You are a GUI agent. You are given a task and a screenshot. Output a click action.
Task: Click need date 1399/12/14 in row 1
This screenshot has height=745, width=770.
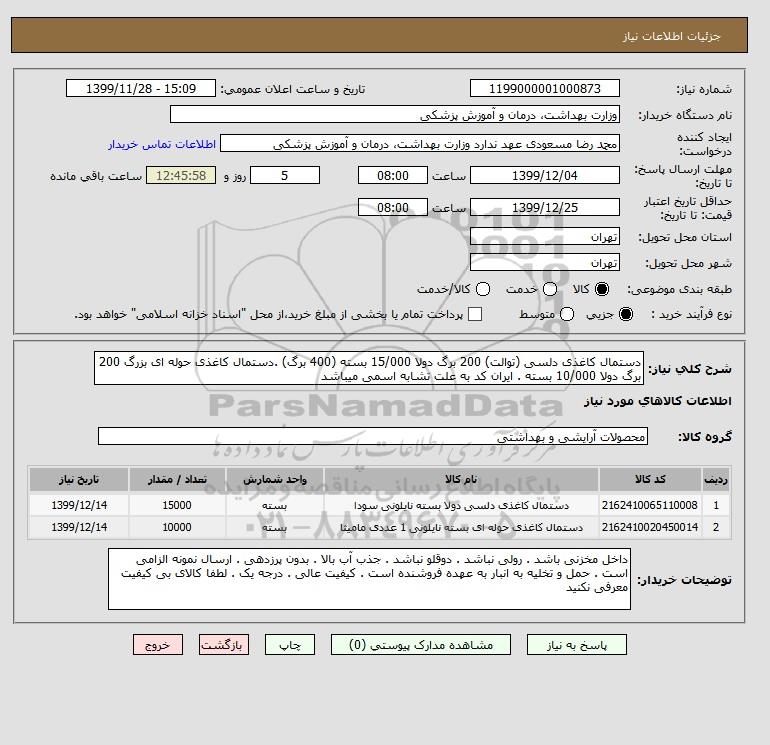79,505
